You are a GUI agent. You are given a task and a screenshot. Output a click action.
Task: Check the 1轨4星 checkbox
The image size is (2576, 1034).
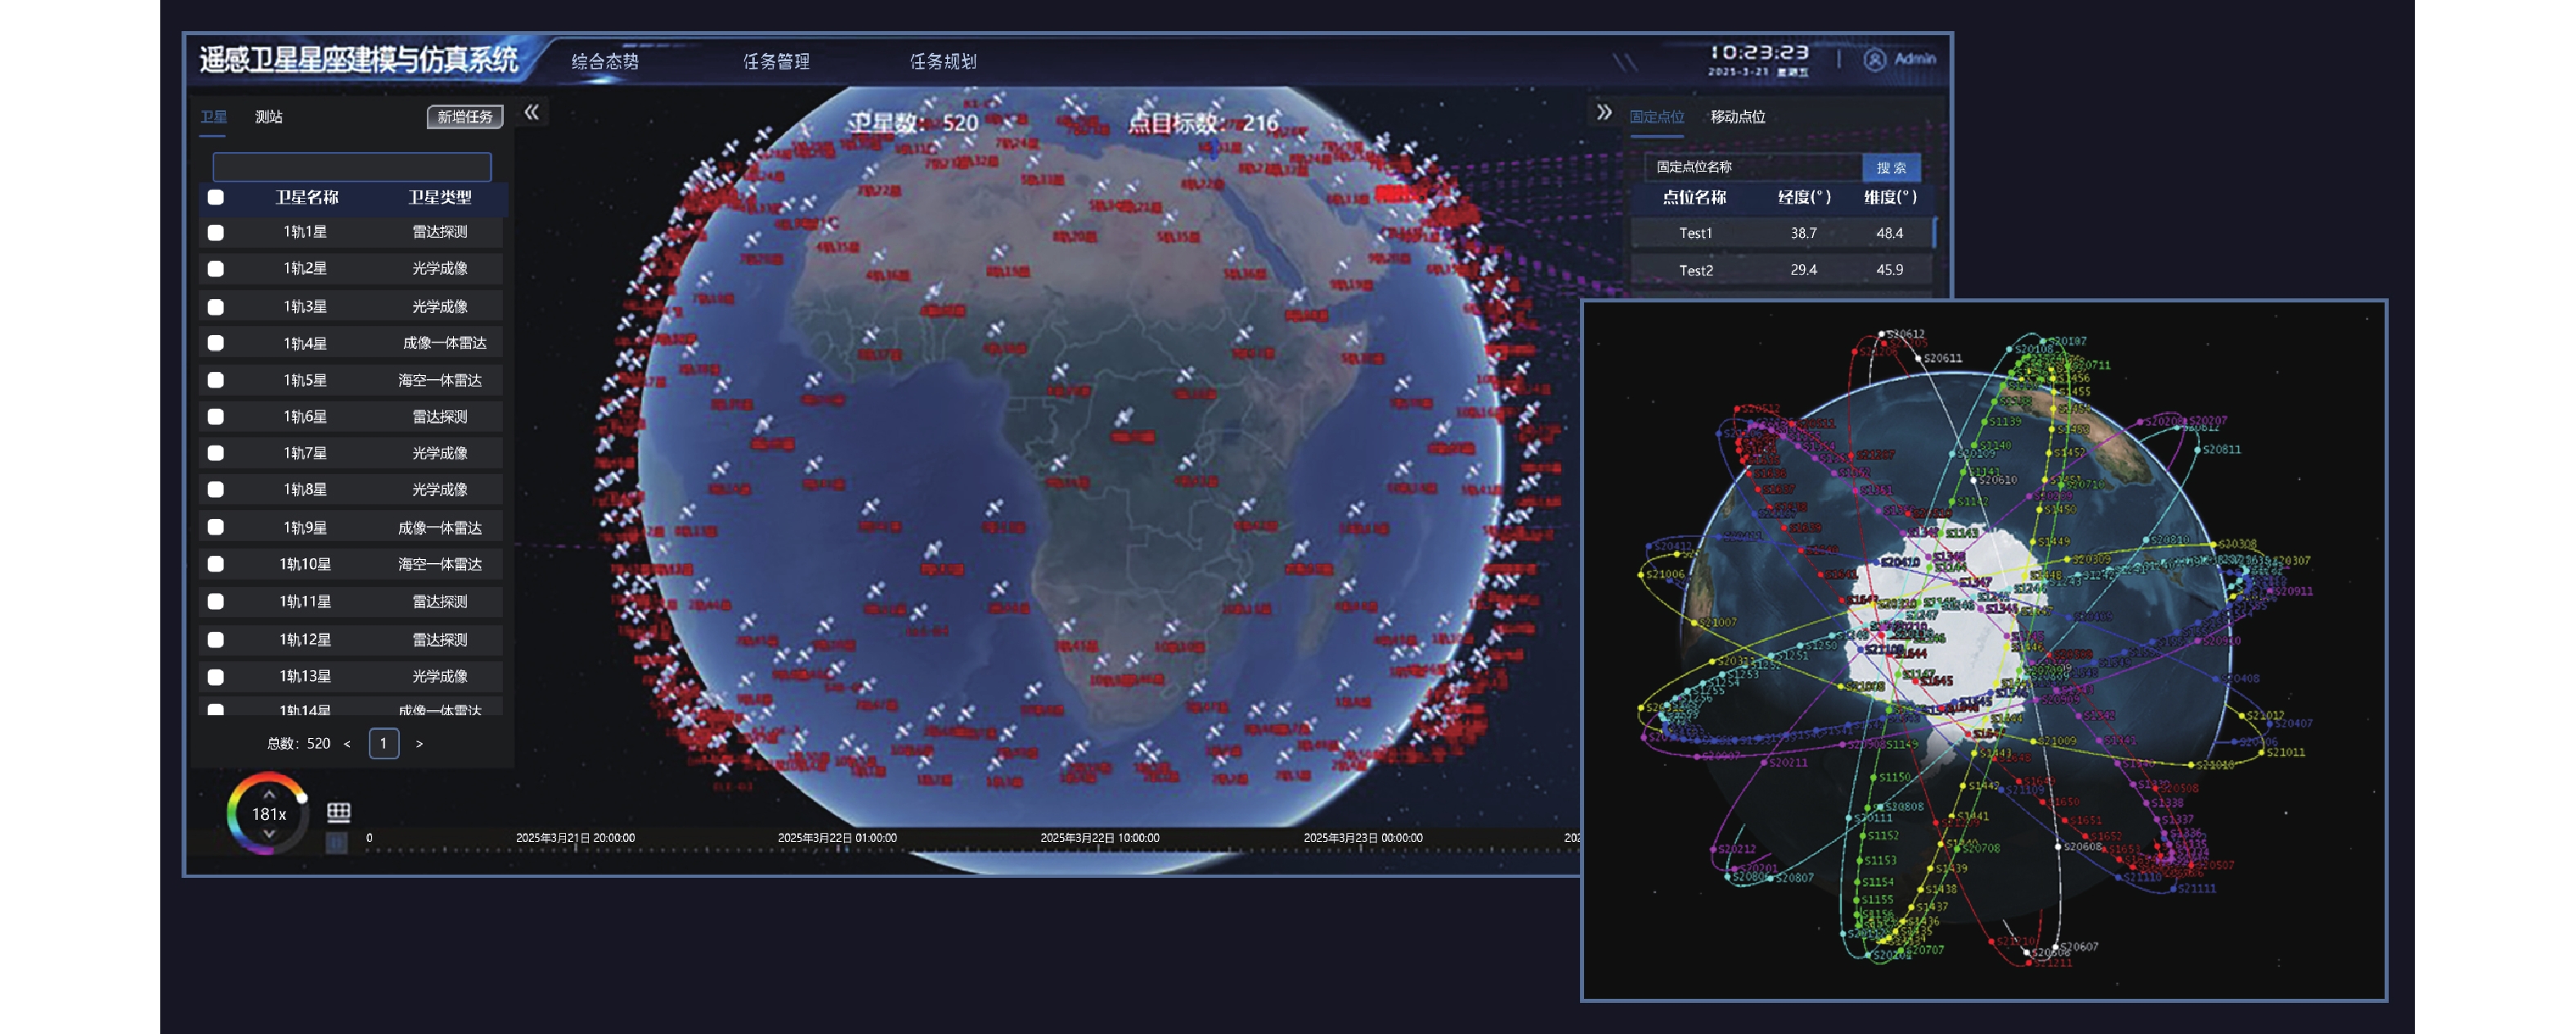[x=215, y=343]
